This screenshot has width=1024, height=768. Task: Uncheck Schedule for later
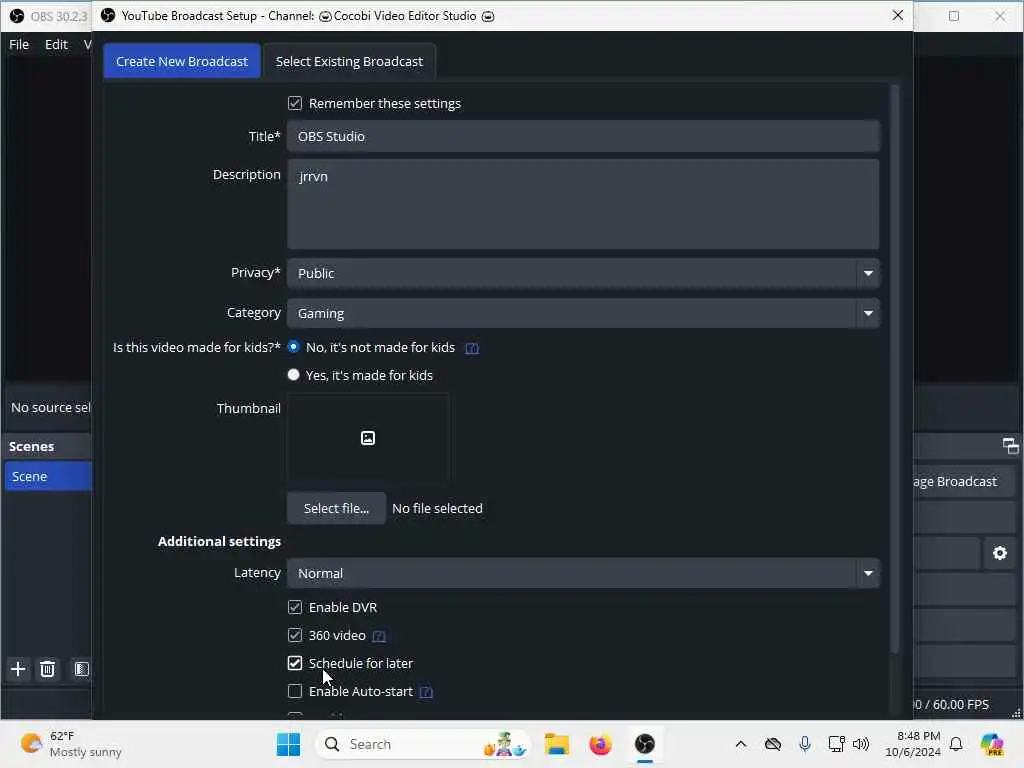point(295,664)
